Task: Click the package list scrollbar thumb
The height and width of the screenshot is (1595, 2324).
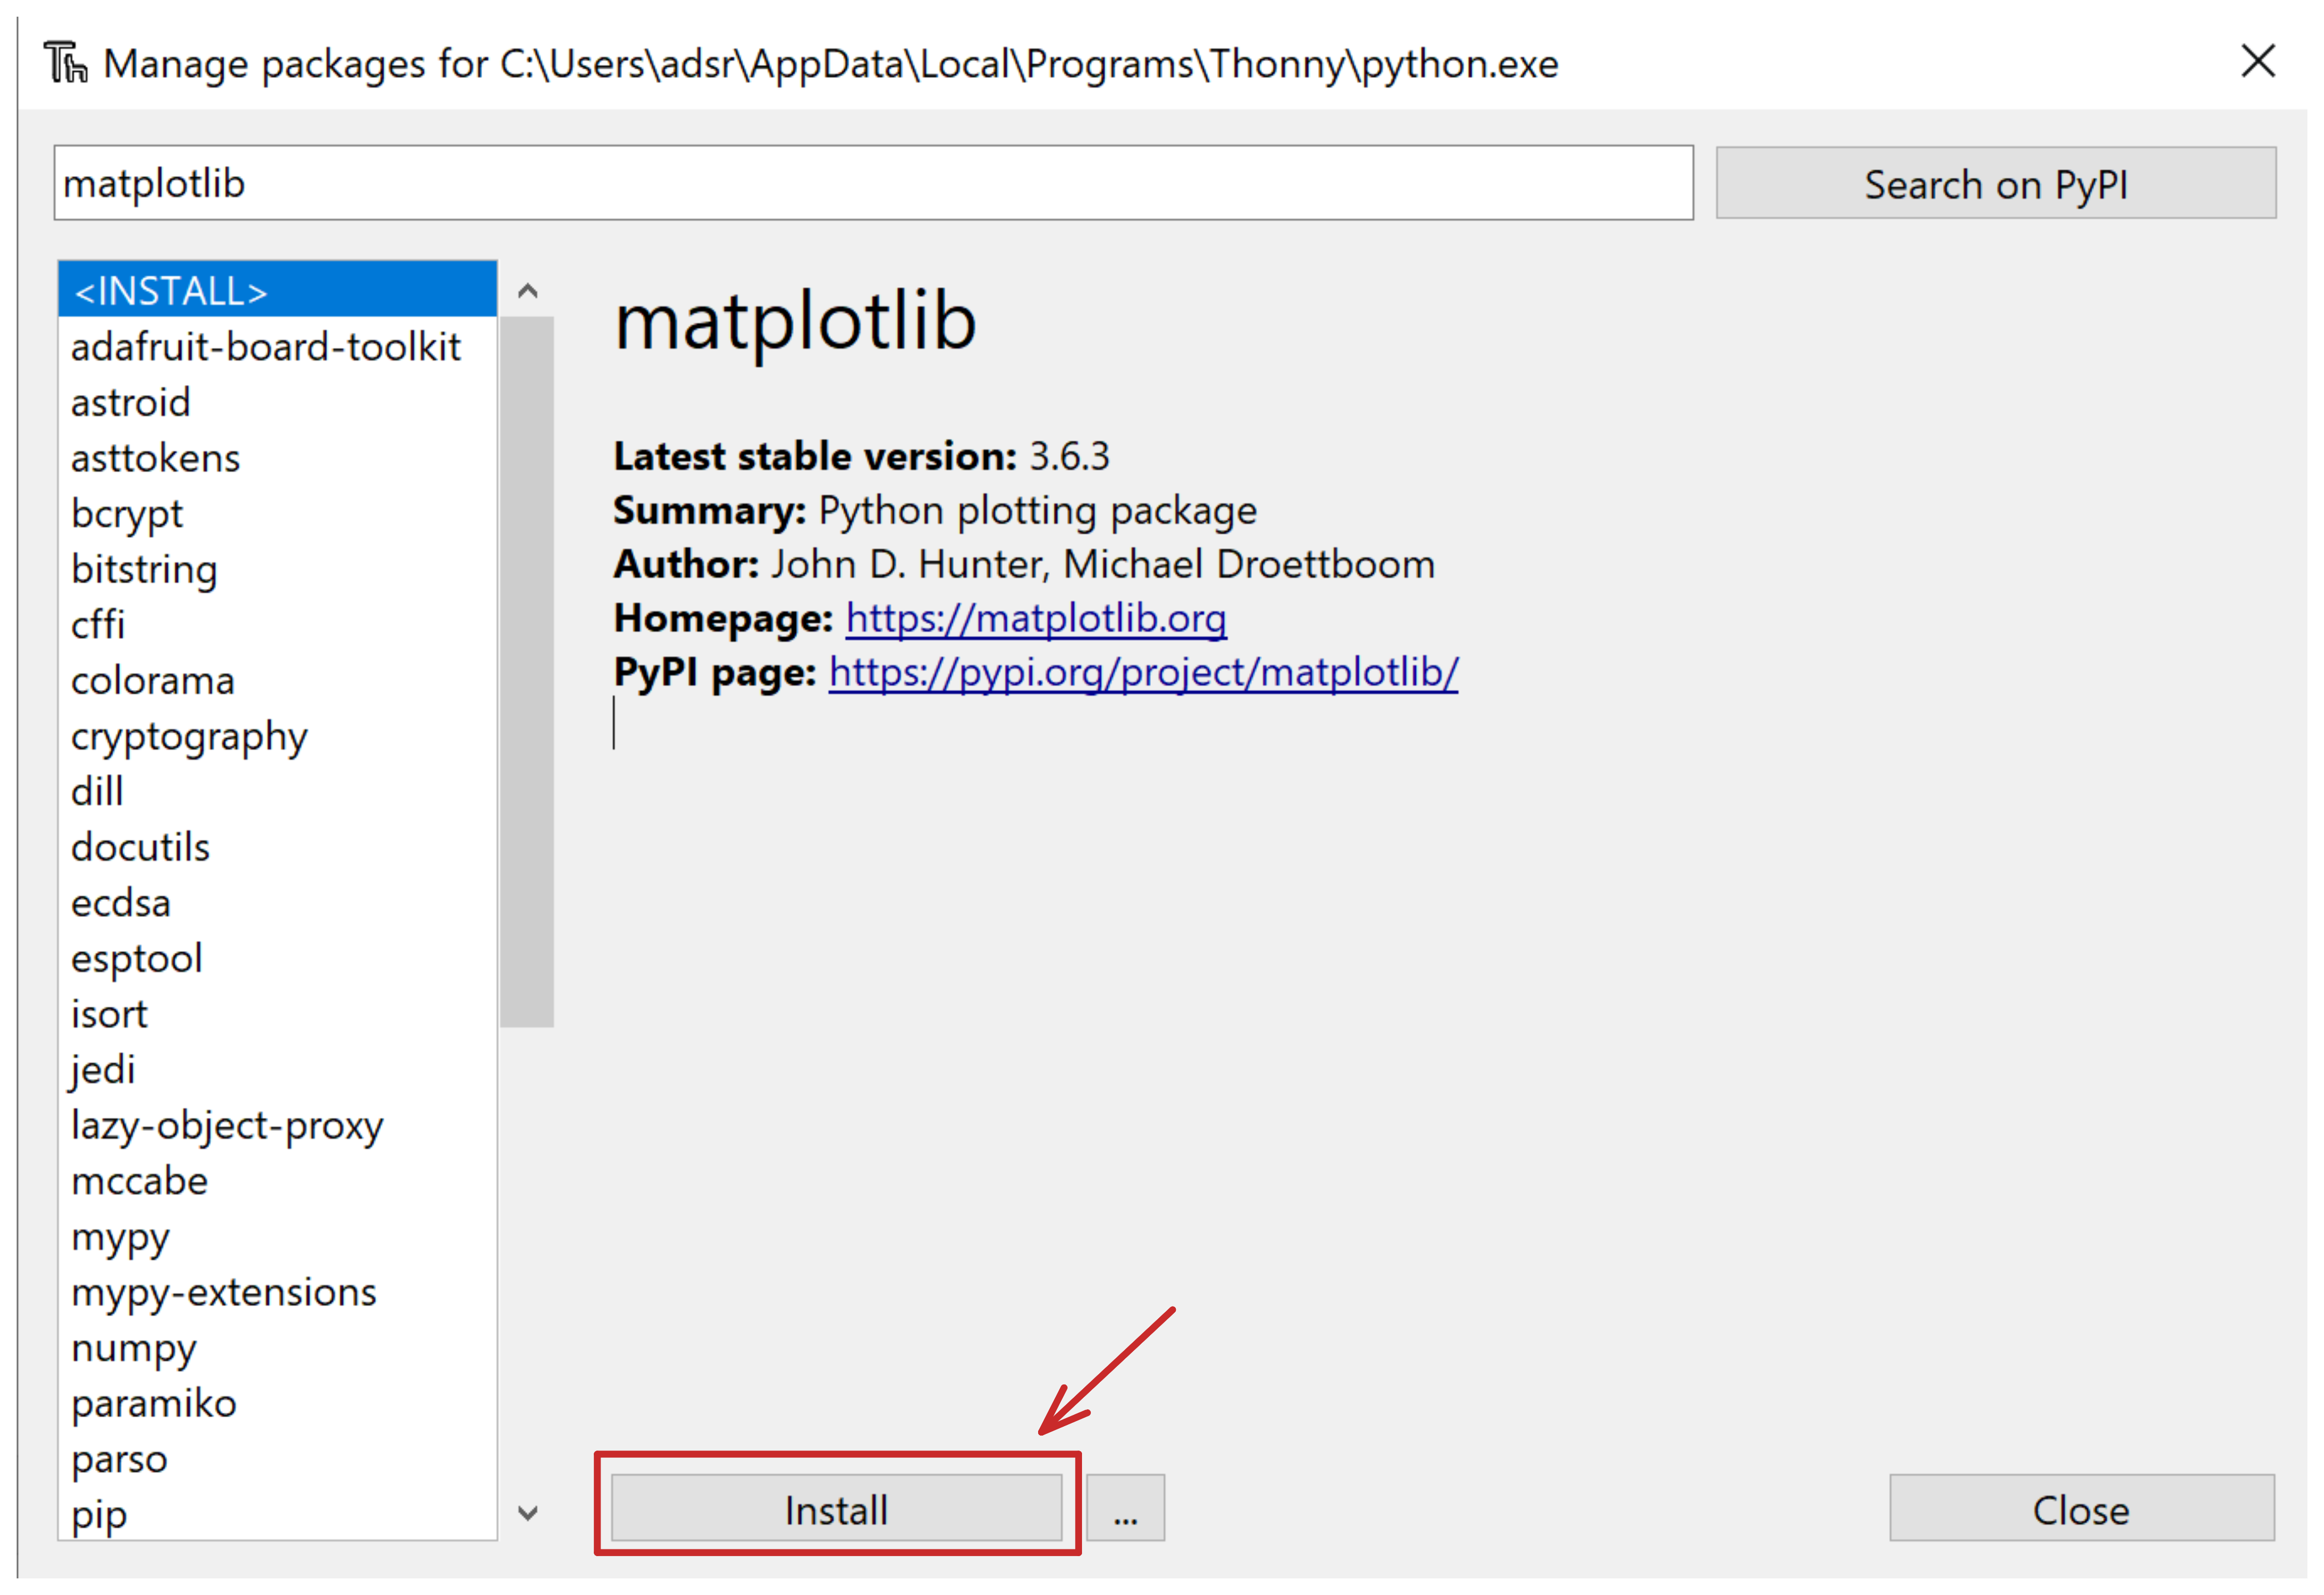Action: pos(527,671)
